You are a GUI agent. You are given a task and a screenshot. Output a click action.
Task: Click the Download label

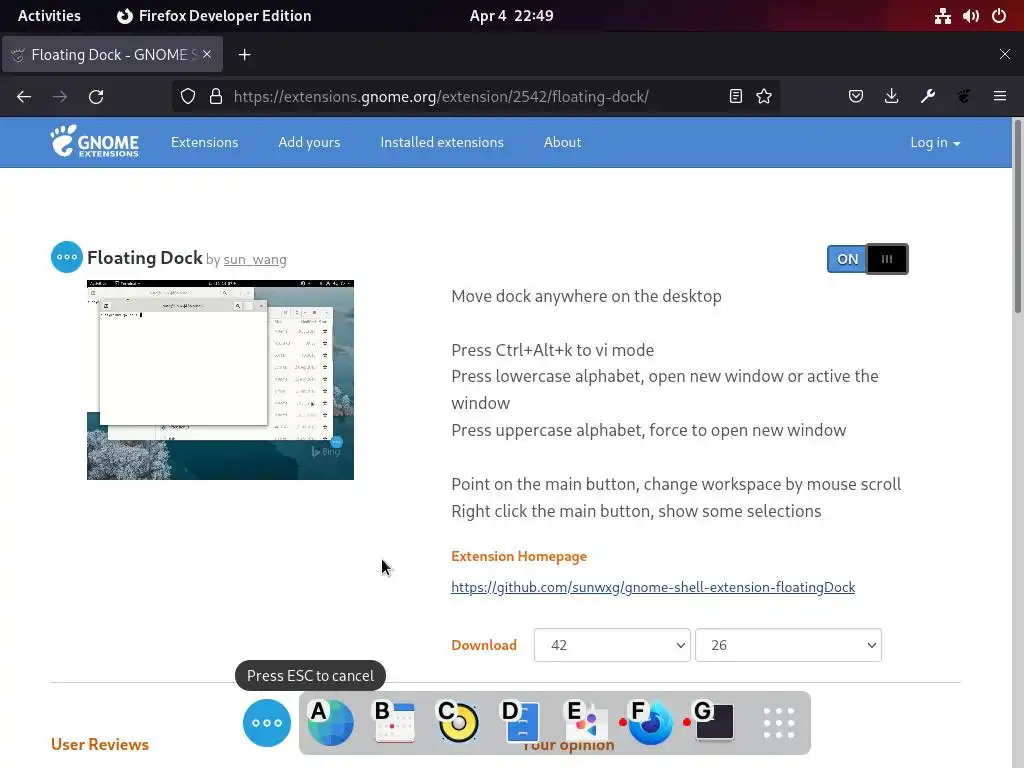484,645
